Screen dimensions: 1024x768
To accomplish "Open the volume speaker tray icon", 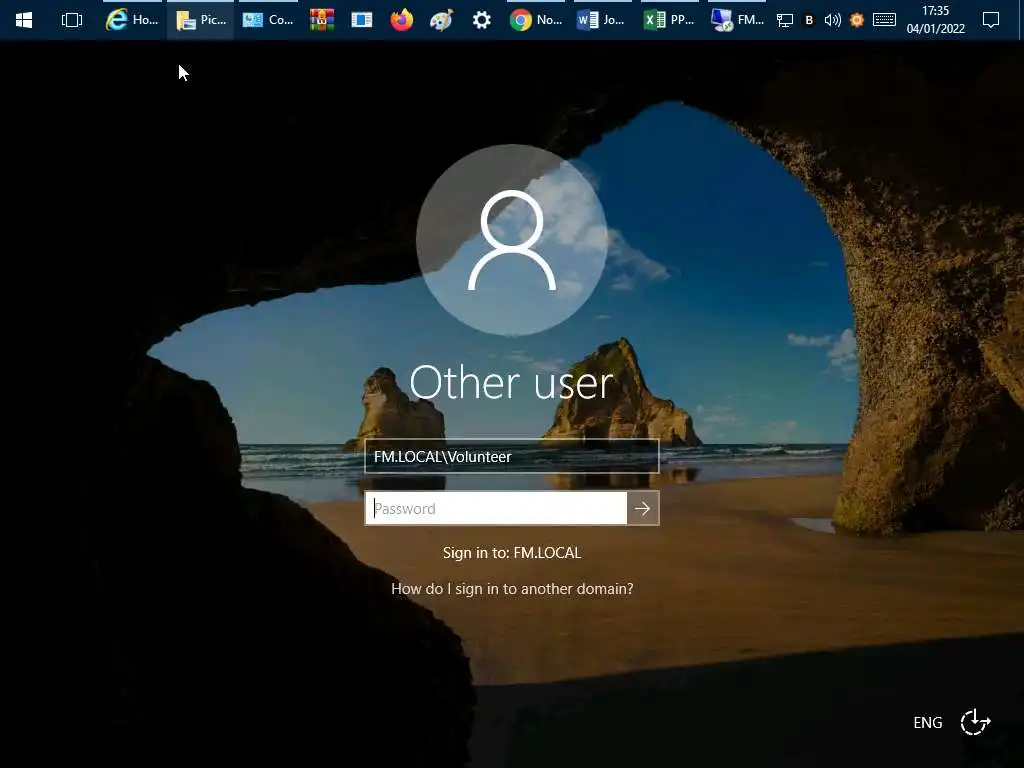I will (x=833, y=20).
